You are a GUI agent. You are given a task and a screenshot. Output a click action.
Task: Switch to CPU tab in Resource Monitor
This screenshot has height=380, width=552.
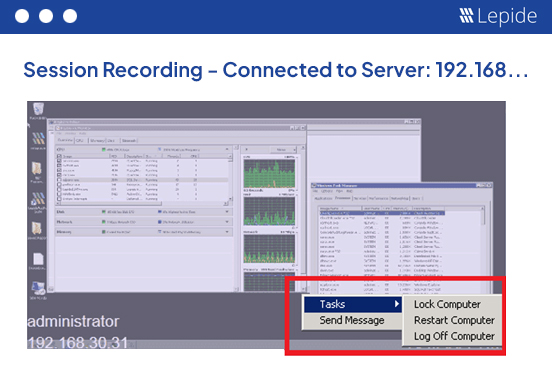click(80, 141)
